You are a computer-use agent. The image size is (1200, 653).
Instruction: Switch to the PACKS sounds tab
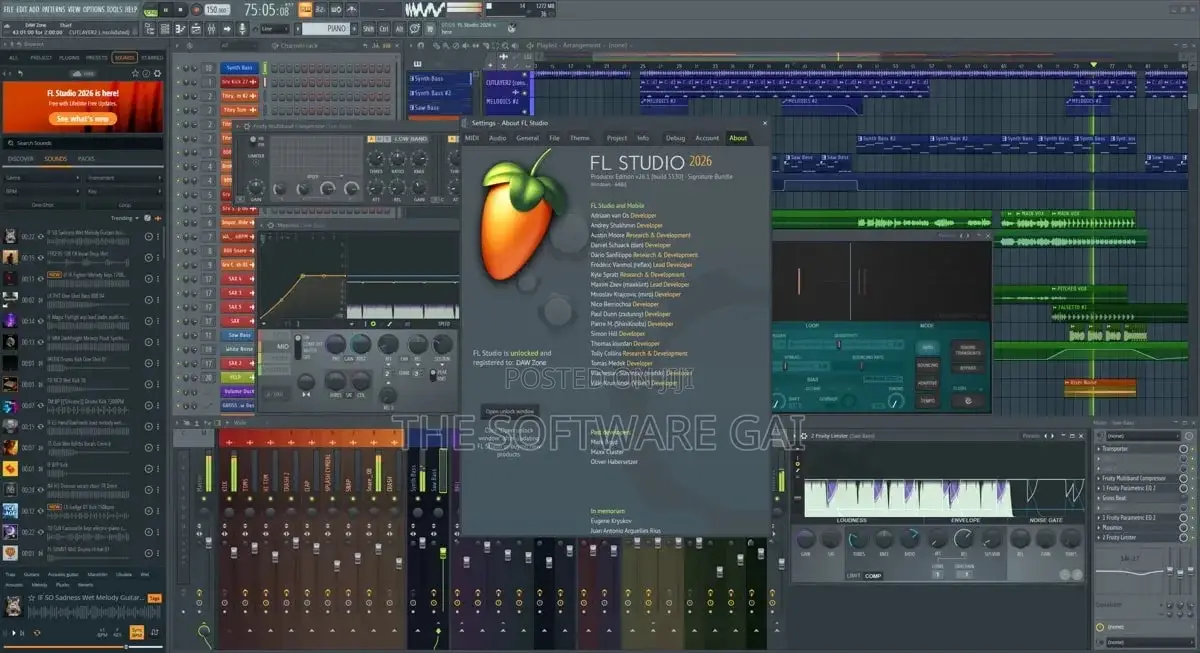[86, 158]
